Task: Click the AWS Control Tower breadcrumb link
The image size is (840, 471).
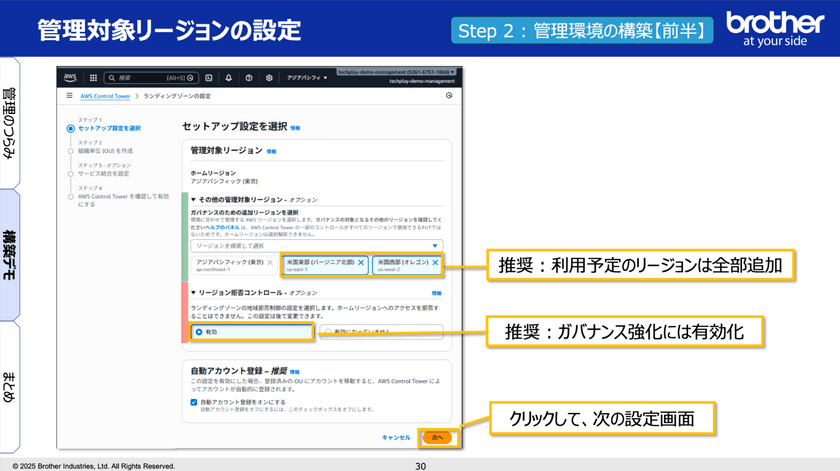Action: pyautogui.click(x=106, y=96)
